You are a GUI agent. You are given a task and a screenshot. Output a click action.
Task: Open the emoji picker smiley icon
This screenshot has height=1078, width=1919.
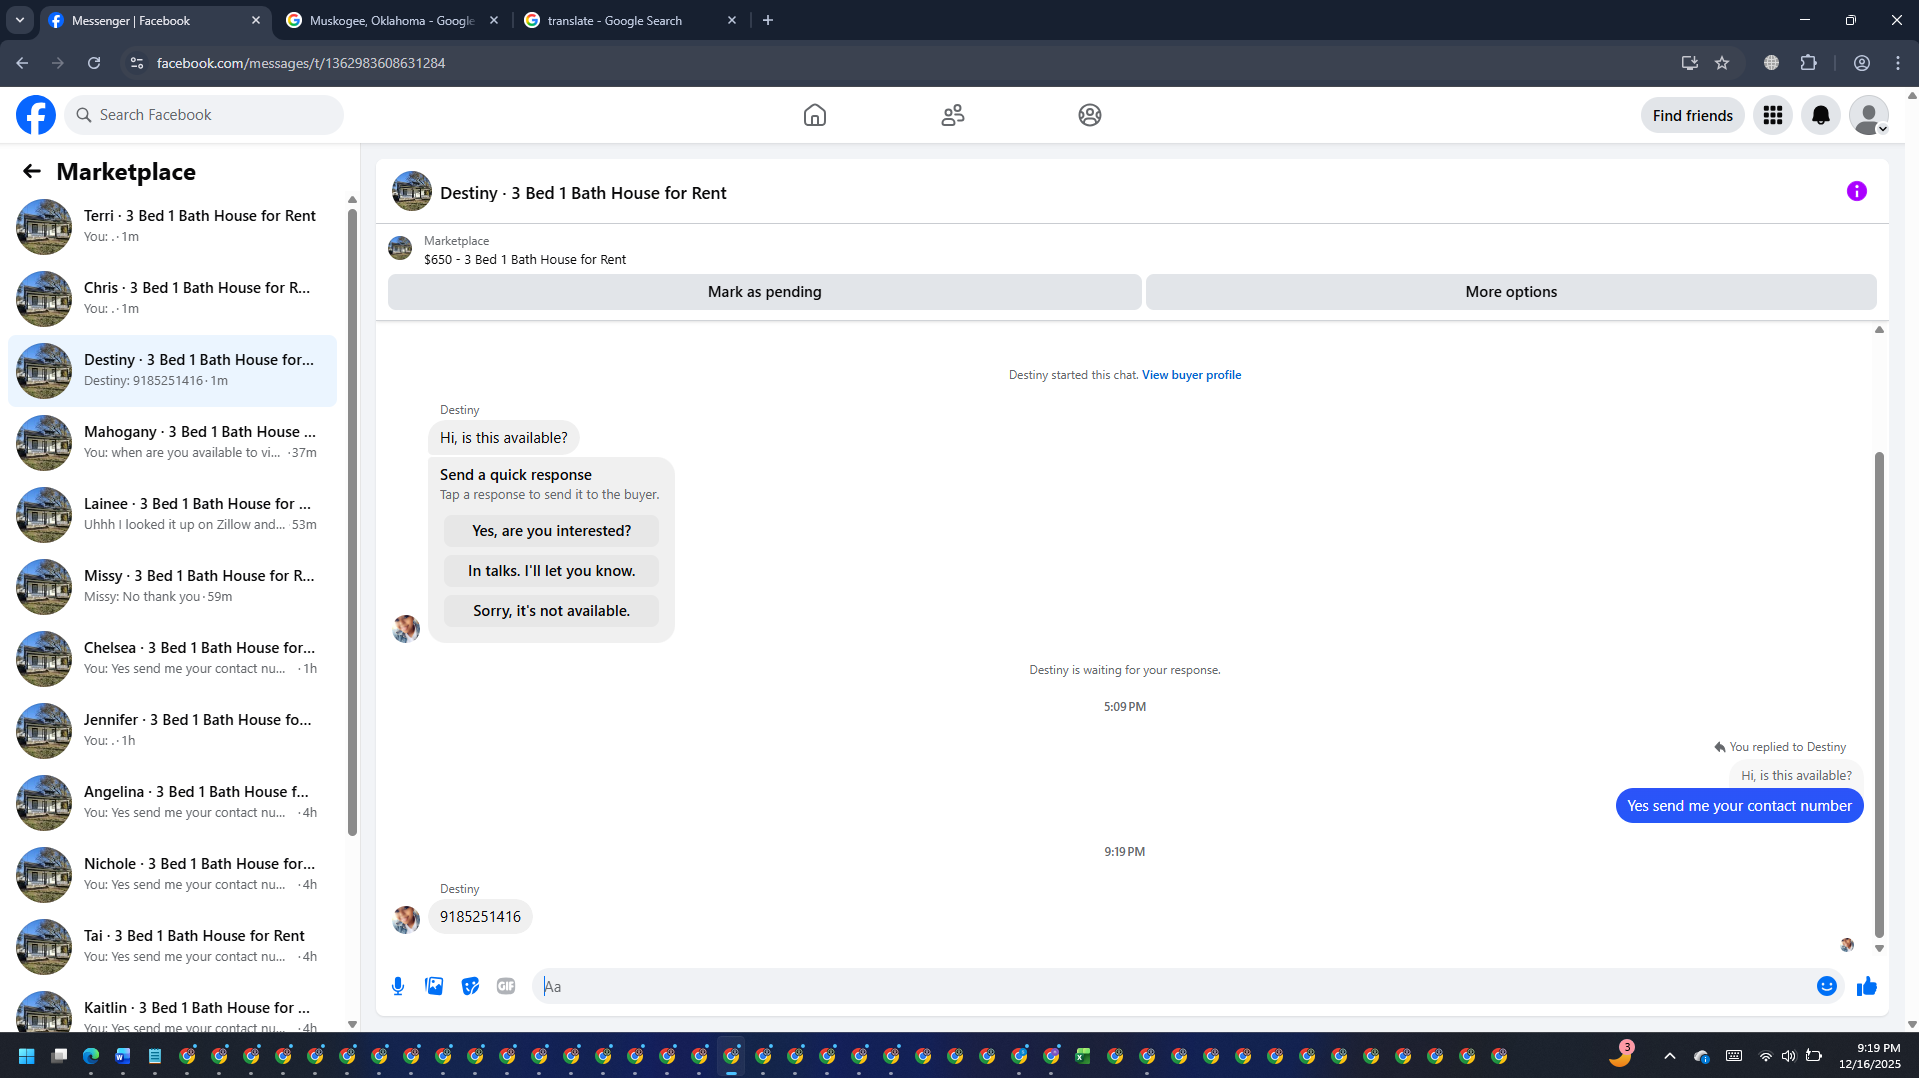coord(1827,986)
